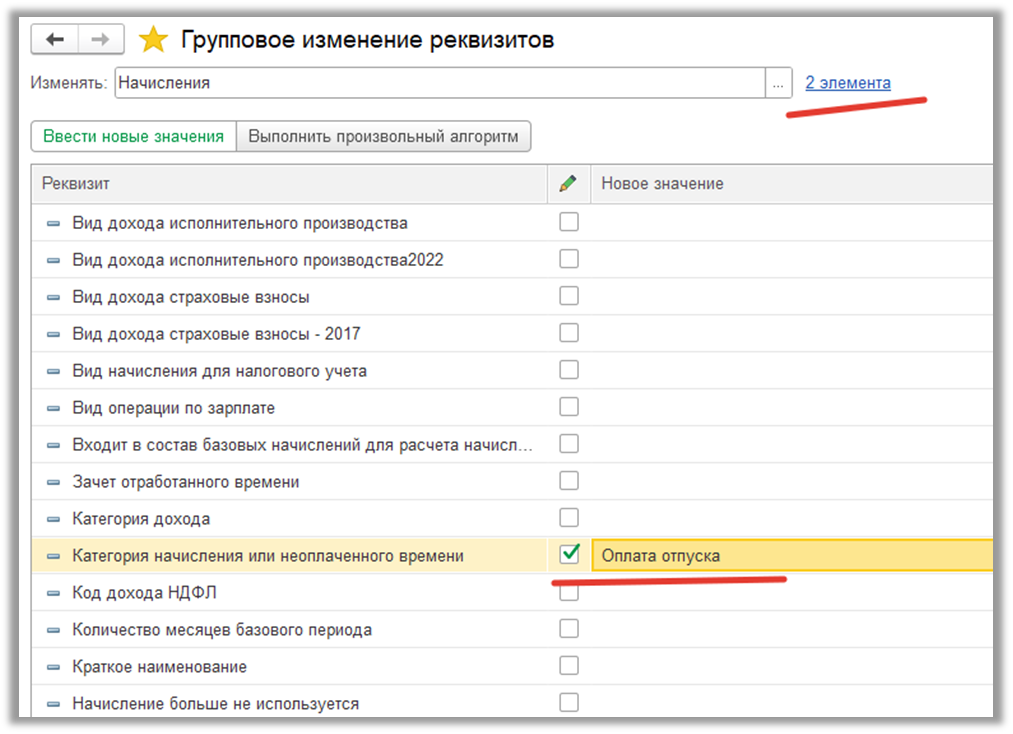This screenshot has height=734, width=1013.
Task: Switch to Выполнить произвольный алгоритм tab
Action: click(383, 137)
